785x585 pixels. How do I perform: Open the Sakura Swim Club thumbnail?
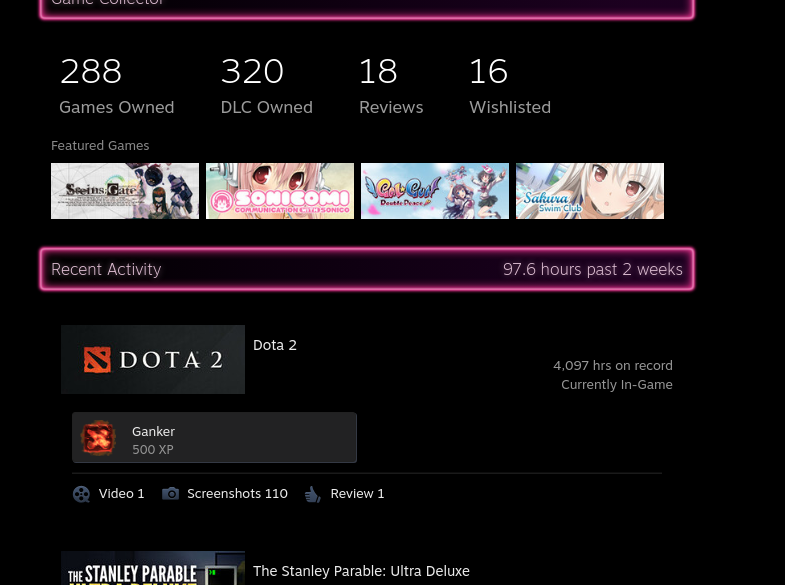pyautogui.click(x=590, y=191)
